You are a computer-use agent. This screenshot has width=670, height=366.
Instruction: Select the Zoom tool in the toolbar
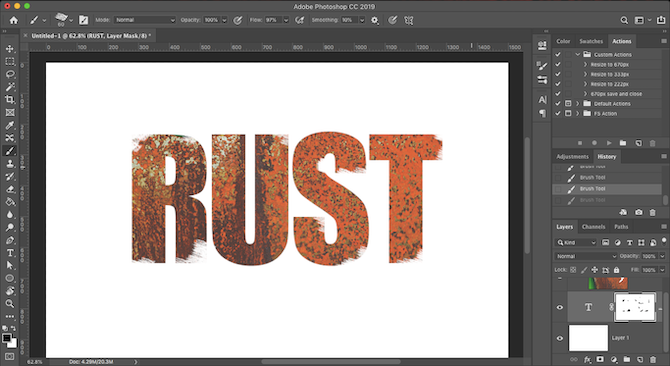10,304
